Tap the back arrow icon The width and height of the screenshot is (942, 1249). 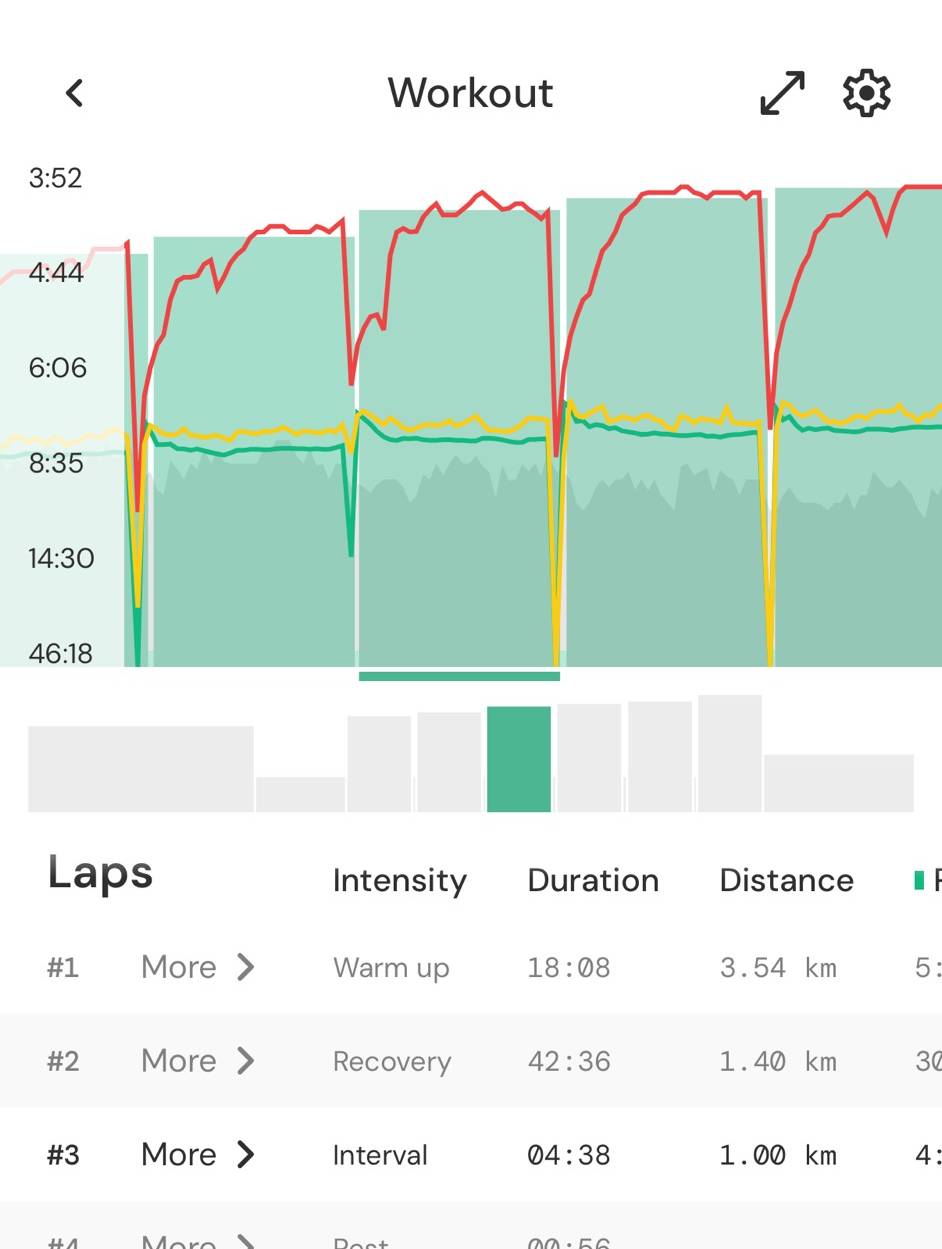pos(74,93)
